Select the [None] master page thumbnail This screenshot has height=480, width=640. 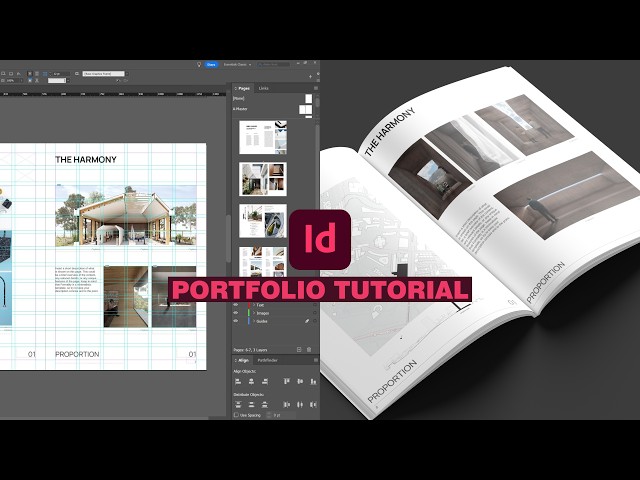(309, 98)
